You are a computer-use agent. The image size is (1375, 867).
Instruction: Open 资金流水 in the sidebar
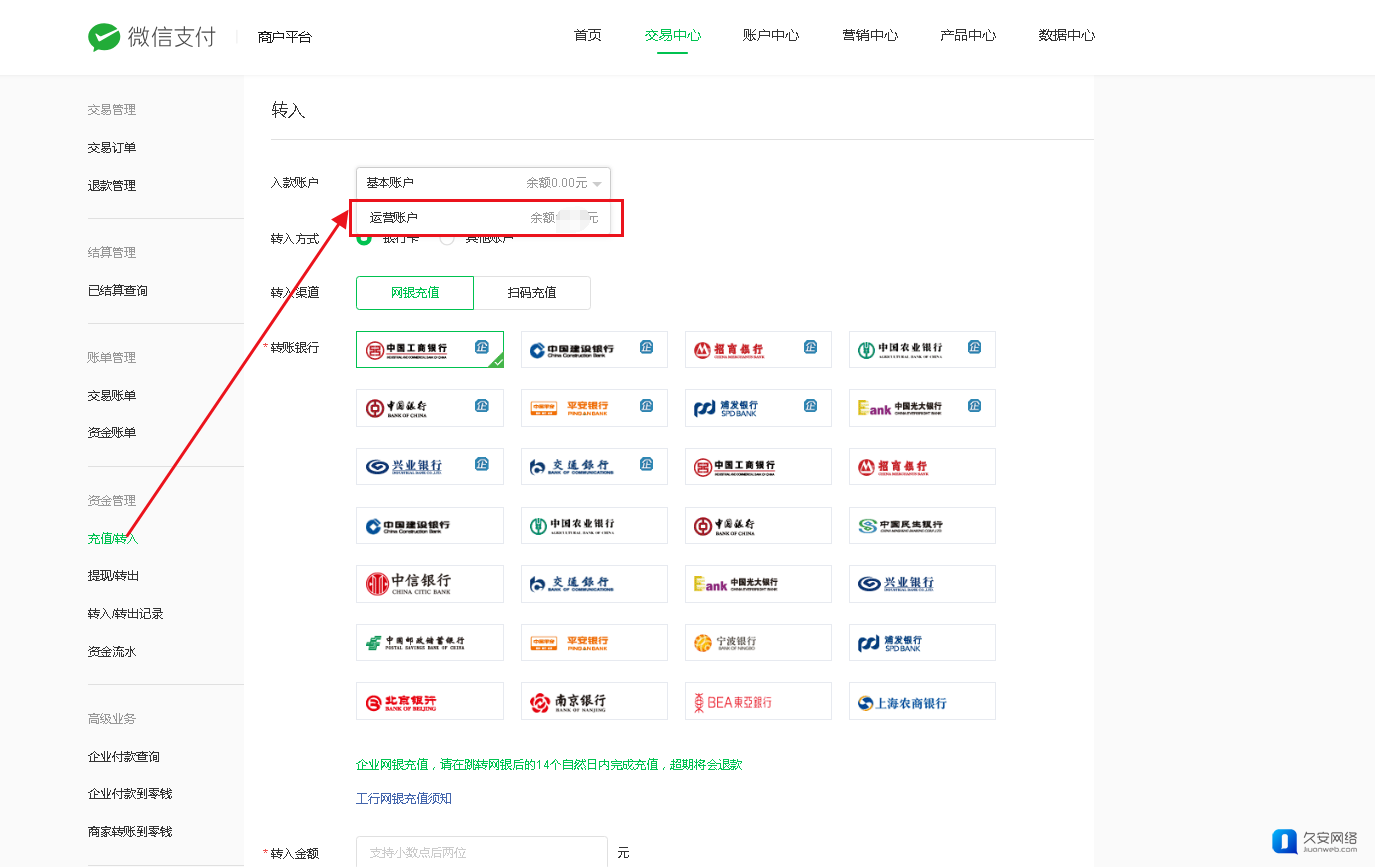(x=112, y=652)
